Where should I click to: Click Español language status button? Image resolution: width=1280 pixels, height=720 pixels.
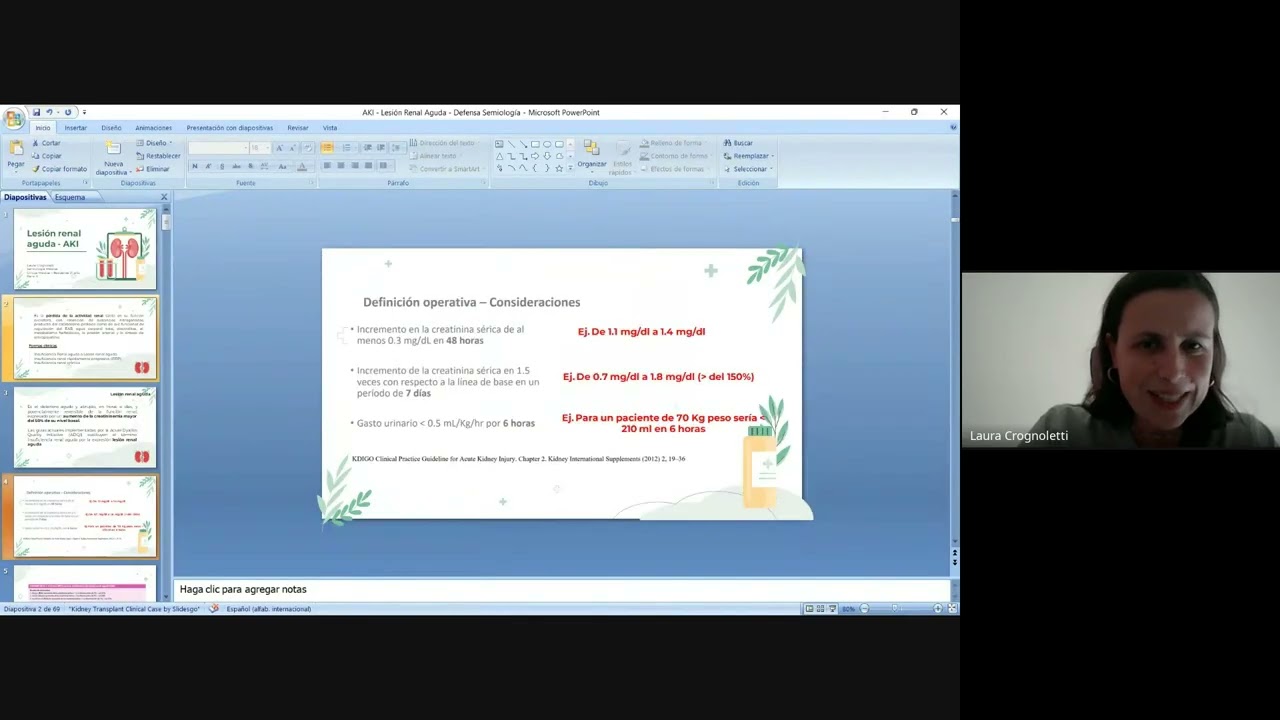click(268, 609)
